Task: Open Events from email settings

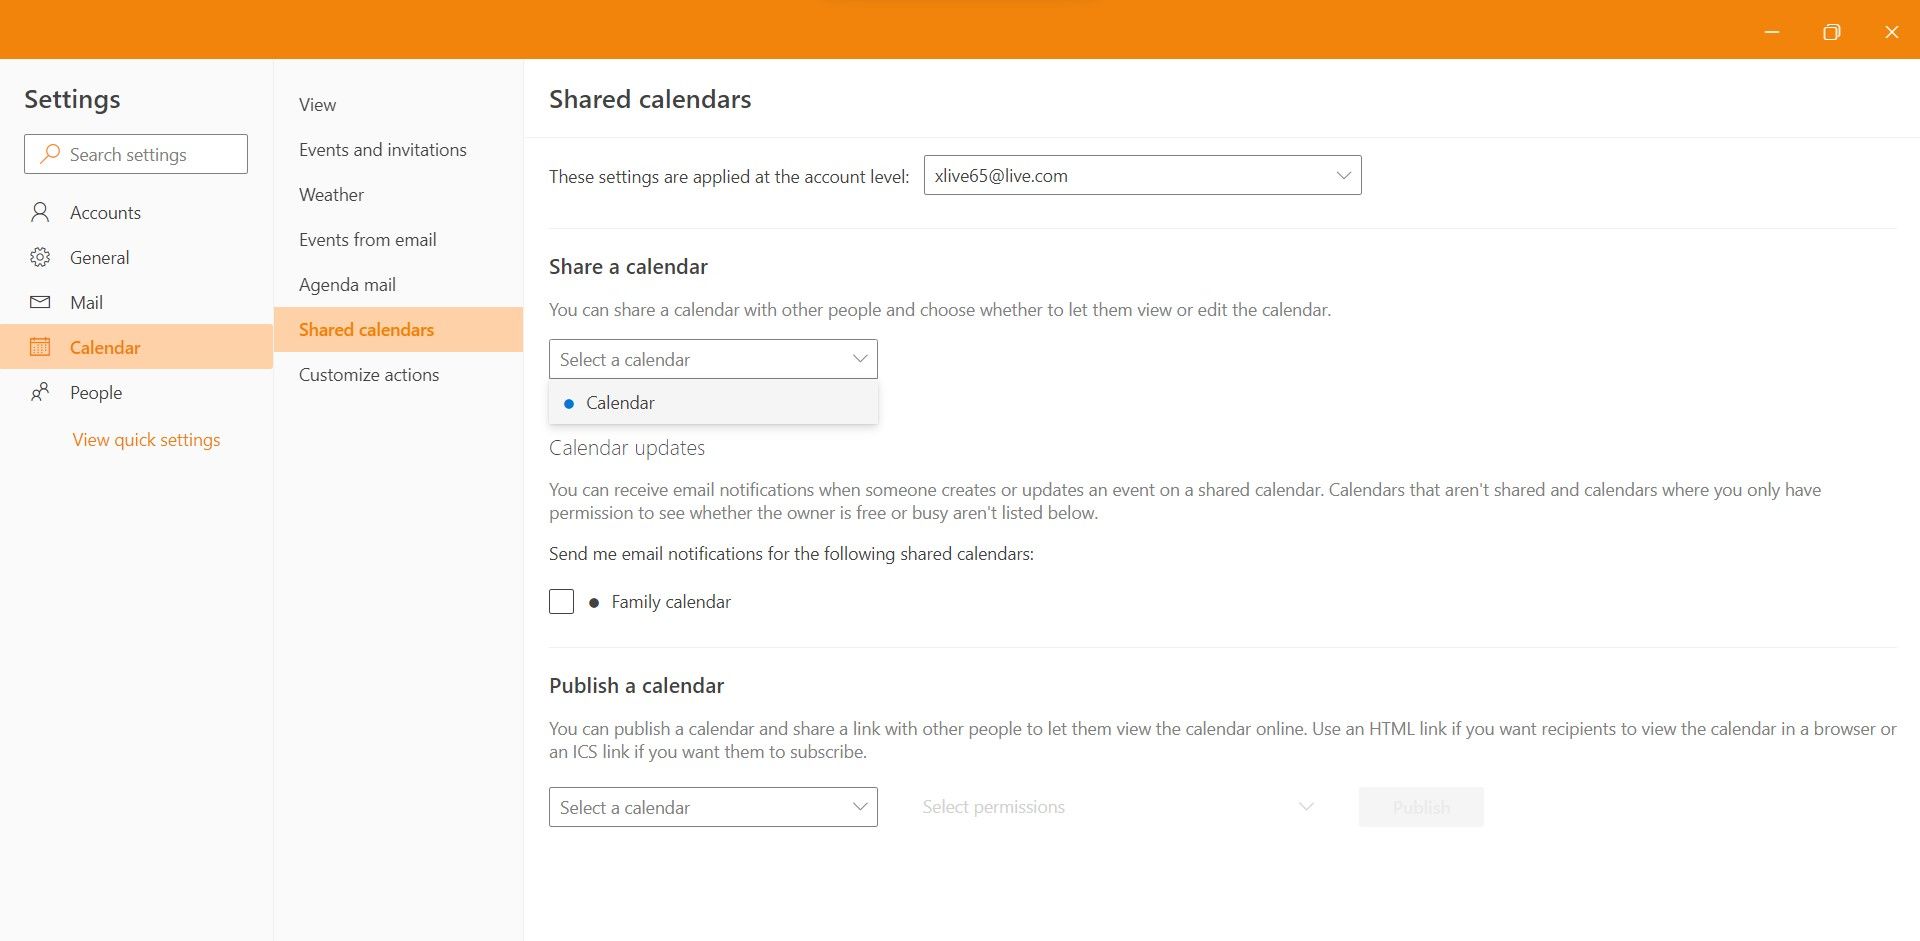Action: [367, 240]
